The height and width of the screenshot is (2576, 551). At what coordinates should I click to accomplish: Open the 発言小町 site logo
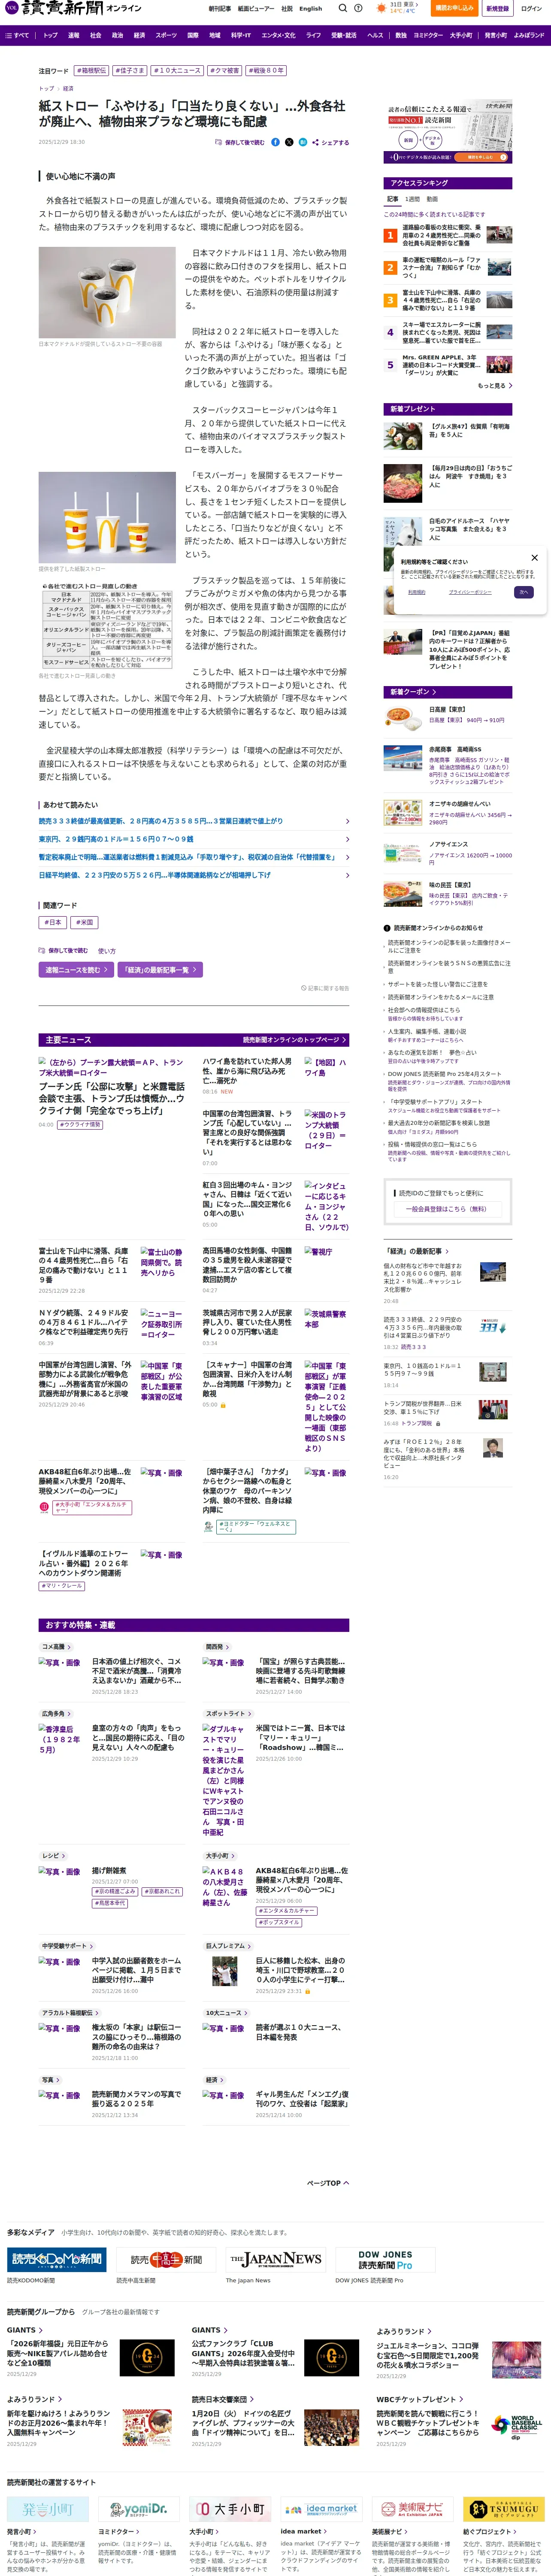pyautogui.click(x=48, y=2508)
